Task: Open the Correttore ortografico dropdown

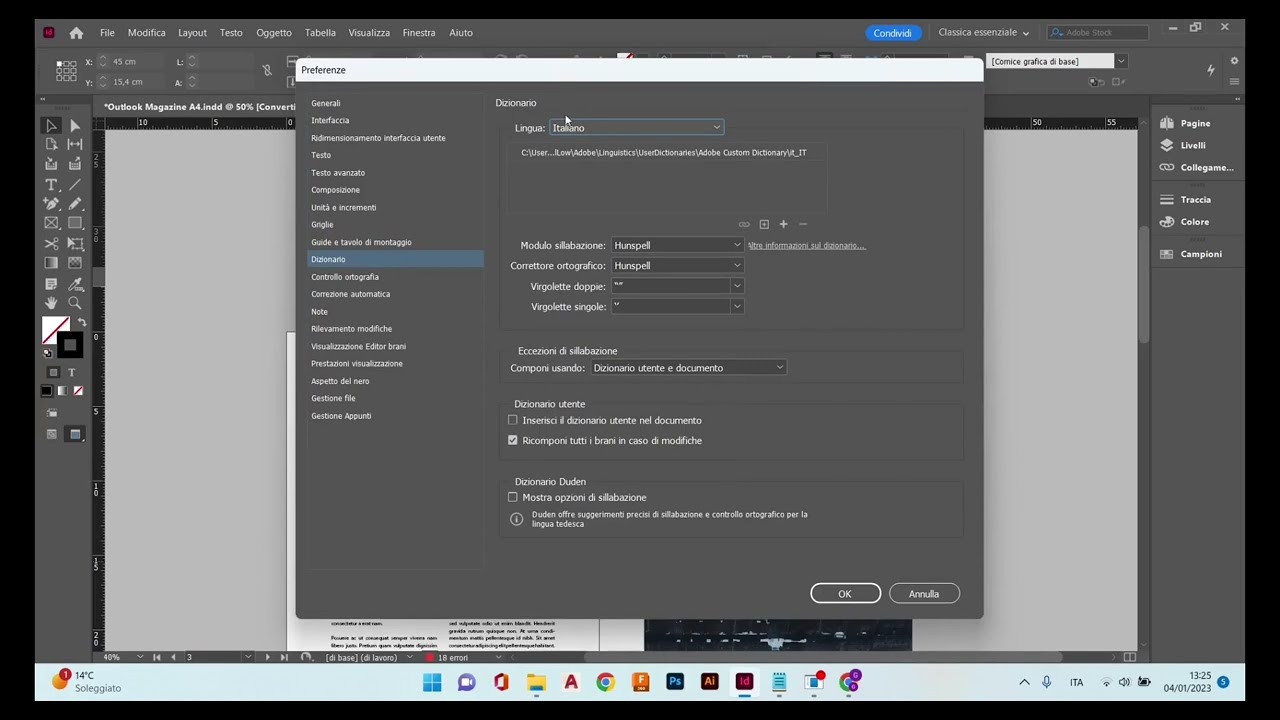Action: (x=678, y=266)
